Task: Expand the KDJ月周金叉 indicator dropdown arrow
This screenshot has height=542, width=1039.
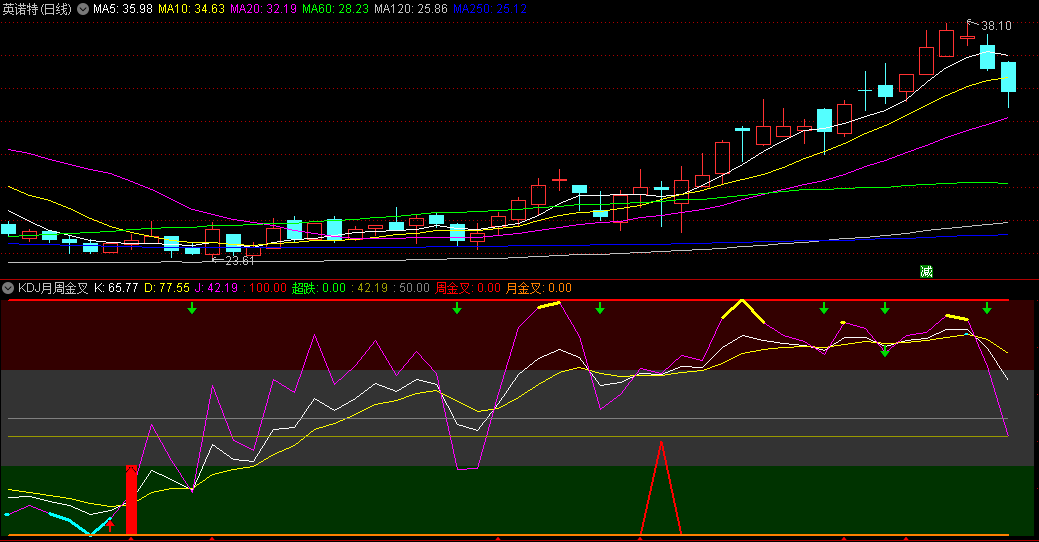Action: (9, 288)
